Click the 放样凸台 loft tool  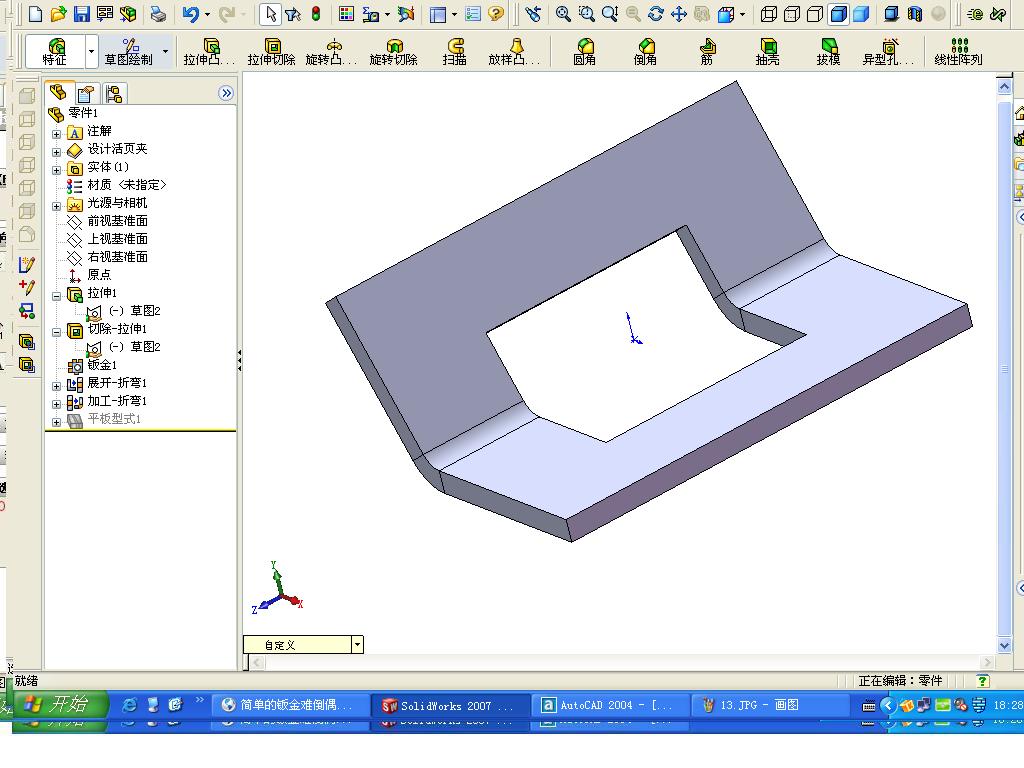515,52
